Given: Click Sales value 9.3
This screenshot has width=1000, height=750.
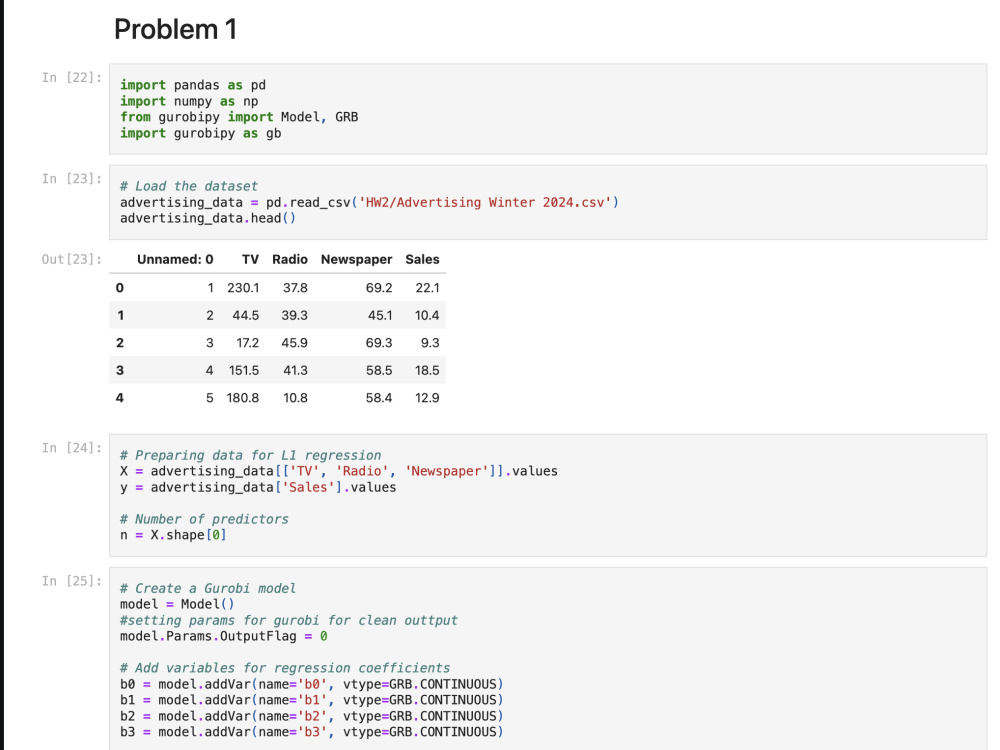Looking at the screenshot, I should point(430,342).
